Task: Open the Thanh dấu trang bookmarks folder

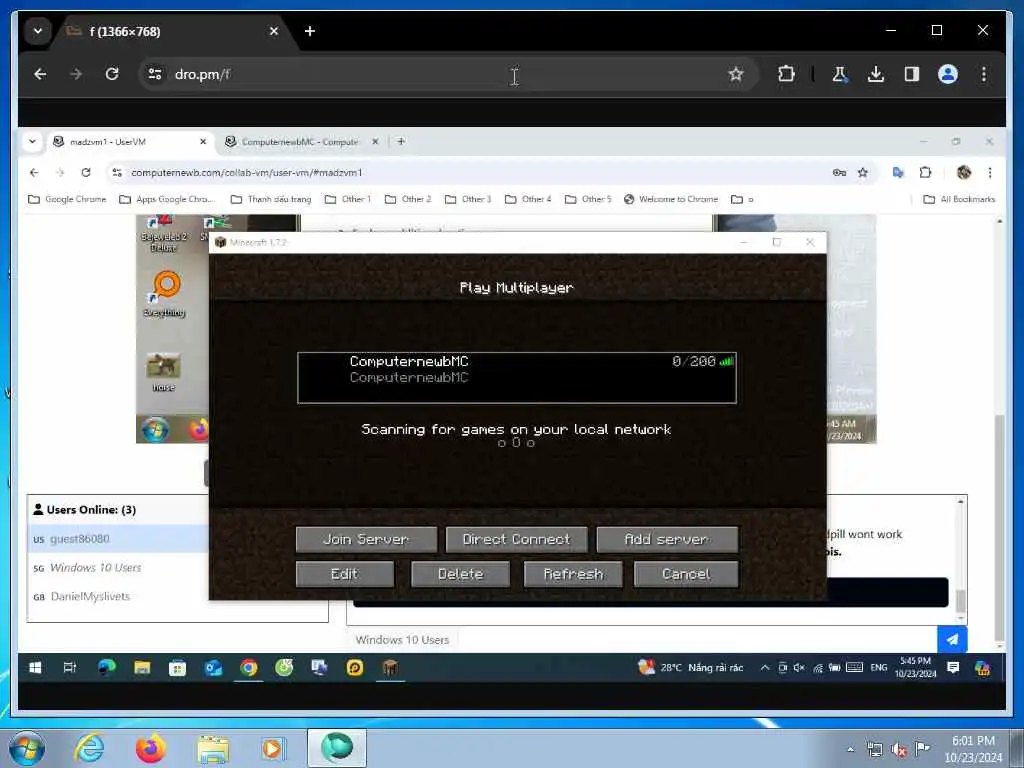Action: coord(271,199)
